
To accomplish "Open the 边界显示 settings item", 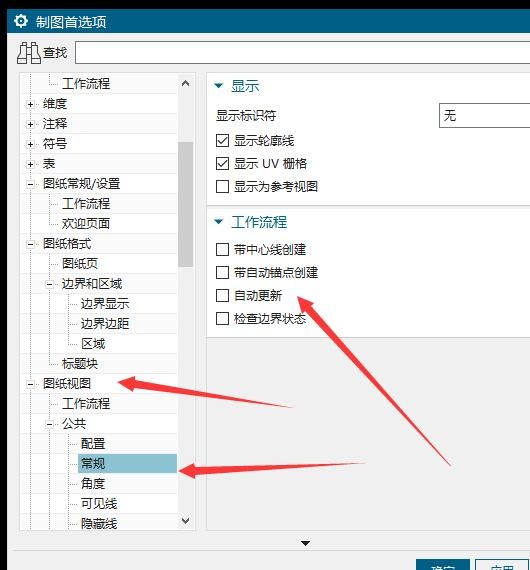I will (x=105, y=304).
